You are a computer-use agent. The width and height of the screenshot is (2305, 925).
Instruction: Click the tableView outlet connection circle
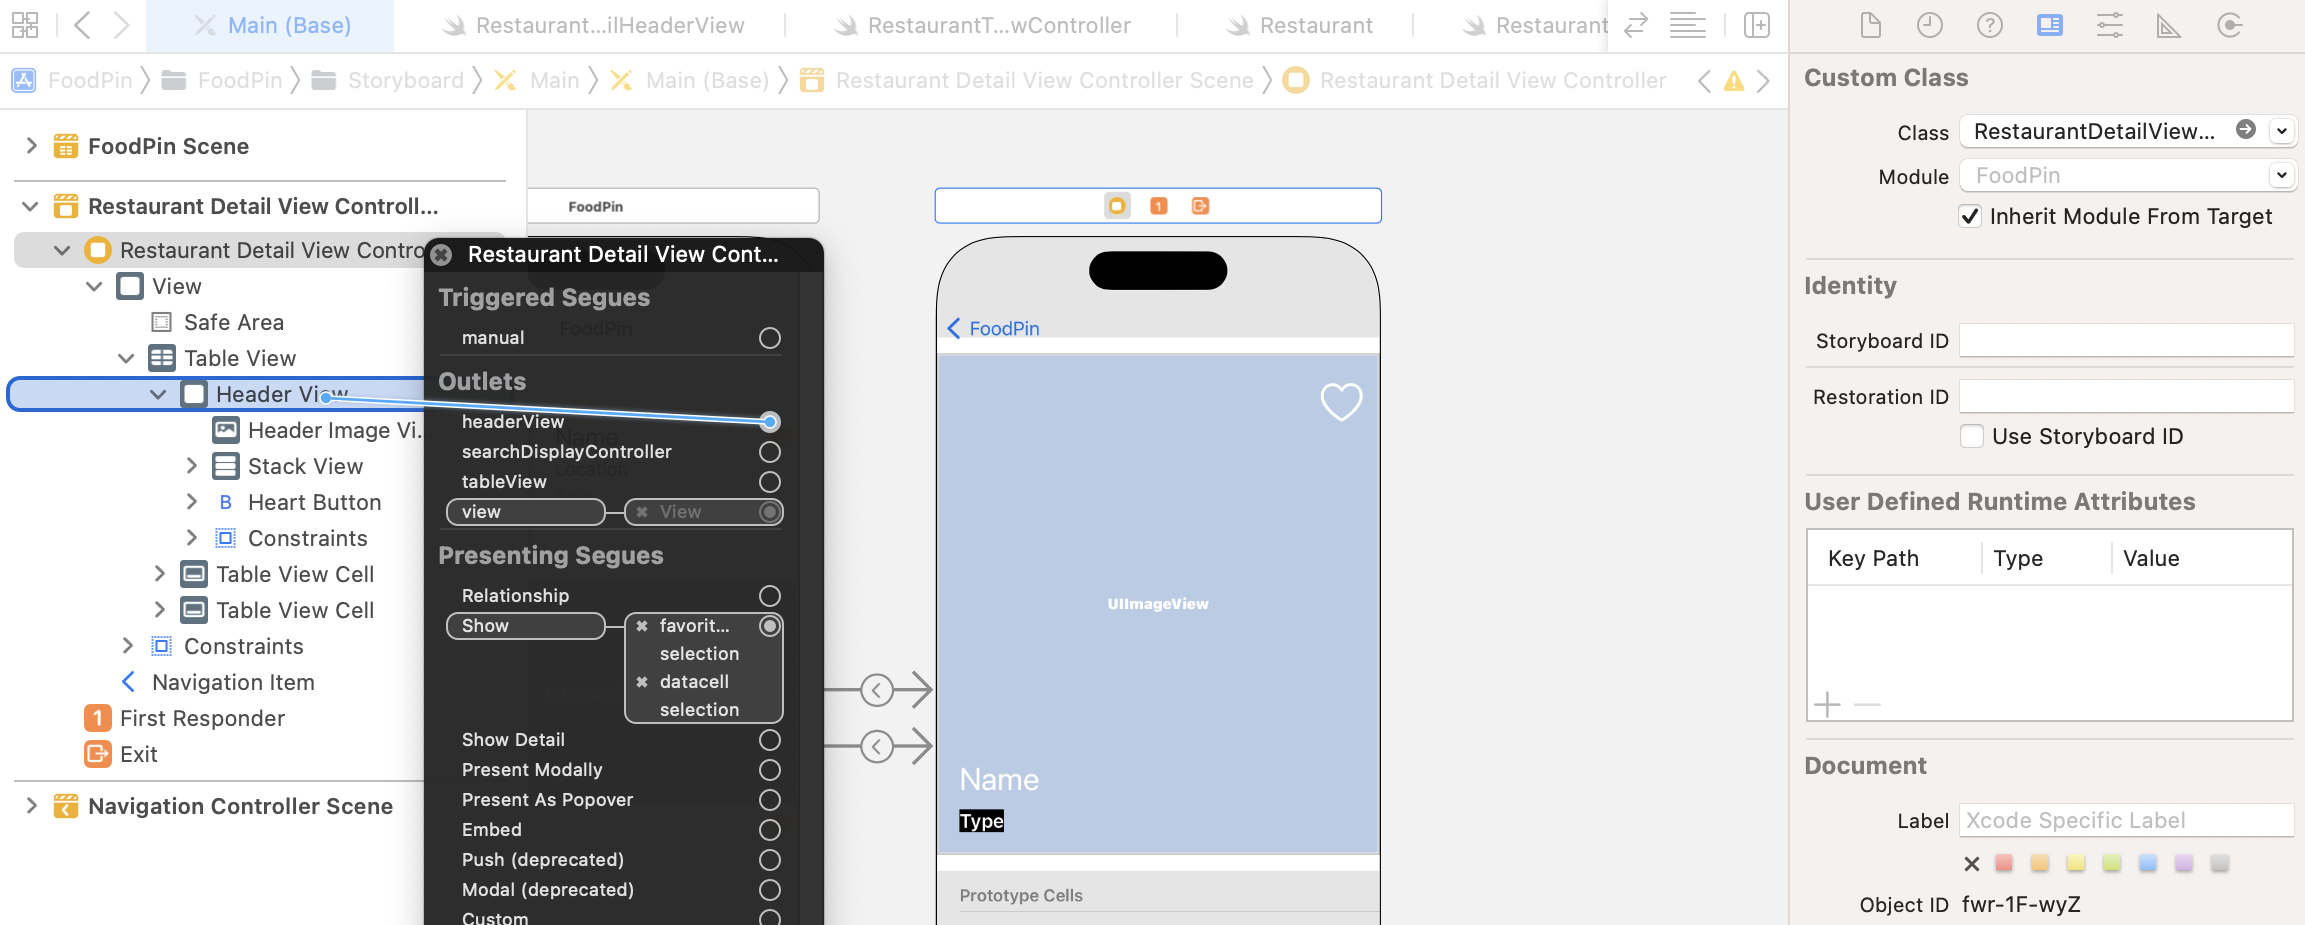point(769,482)
